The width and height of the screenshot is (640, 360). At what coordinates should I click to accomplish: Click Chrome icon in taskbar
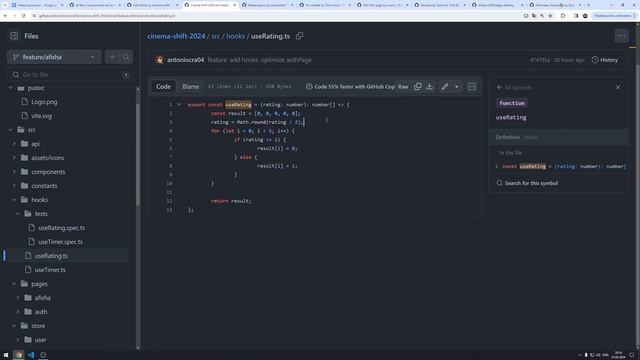(x=19, y=355)
